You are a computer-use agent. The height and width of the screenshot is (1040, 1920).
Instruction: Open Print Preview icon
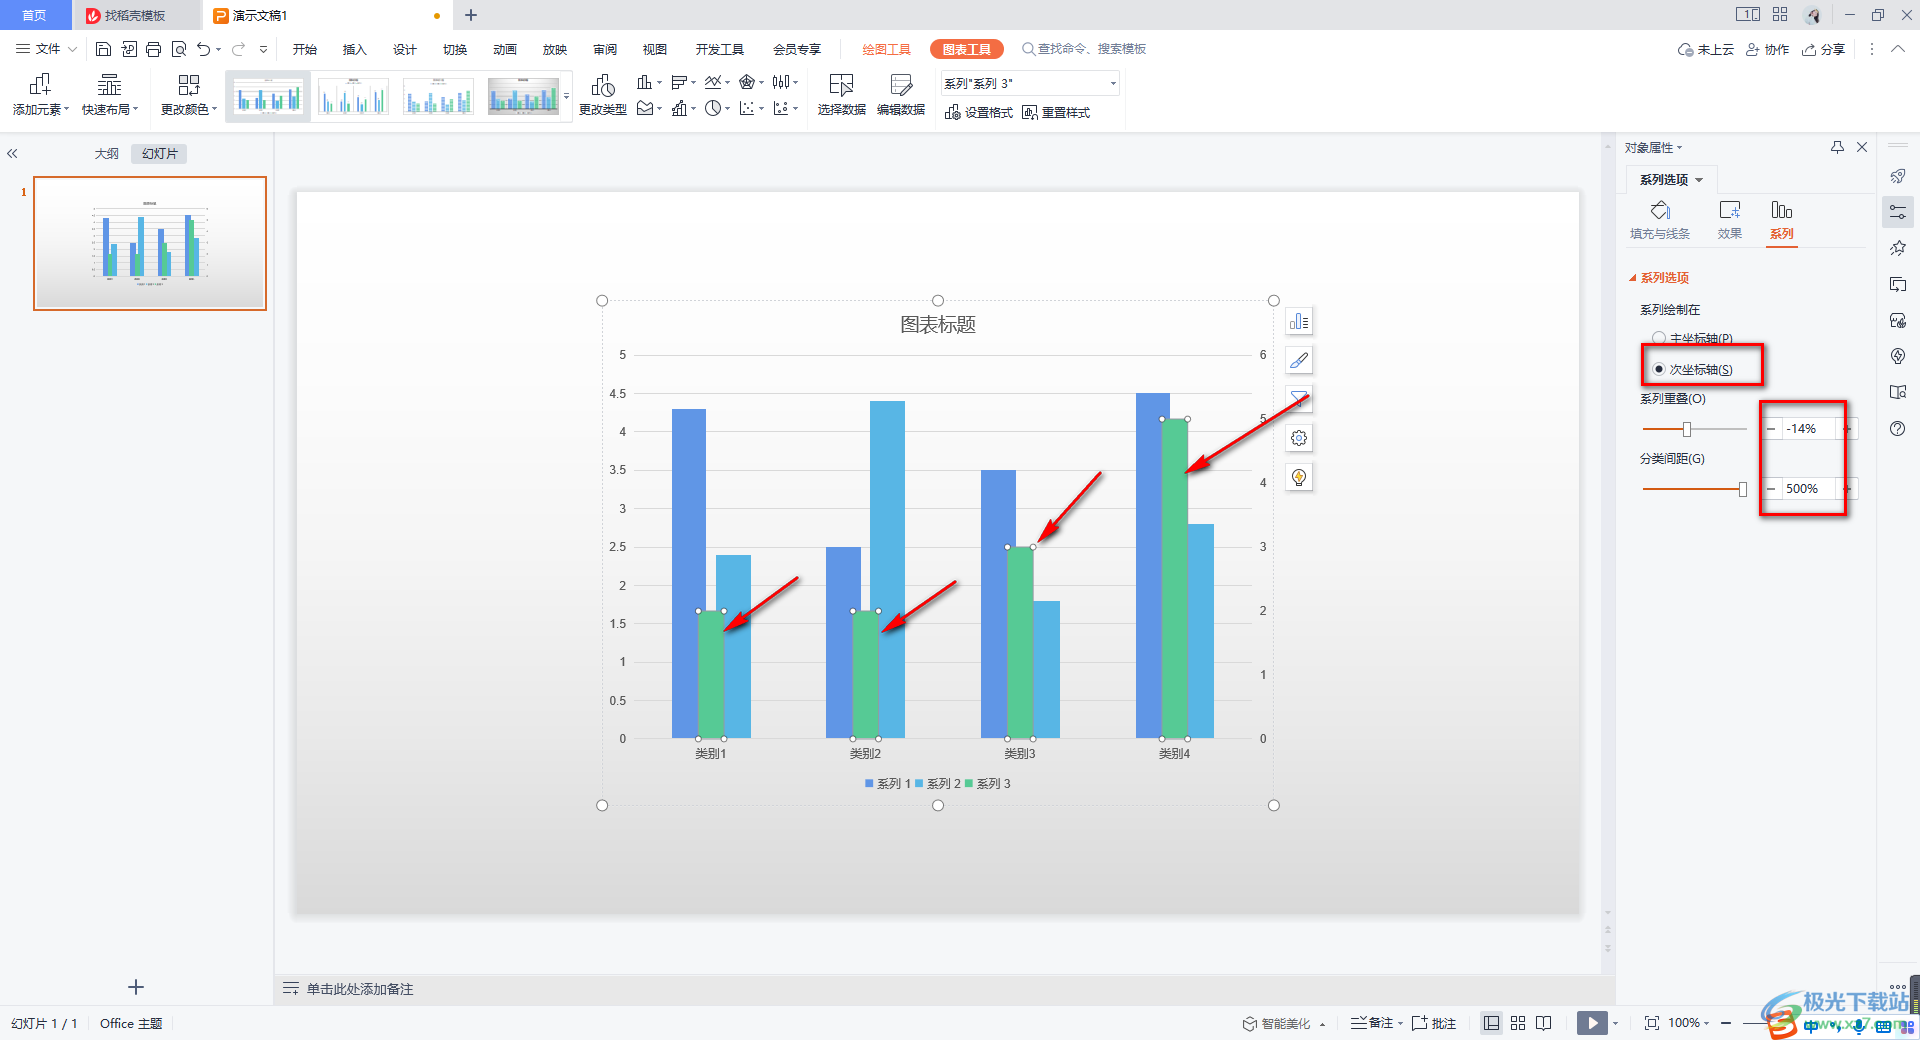point(179,49)
